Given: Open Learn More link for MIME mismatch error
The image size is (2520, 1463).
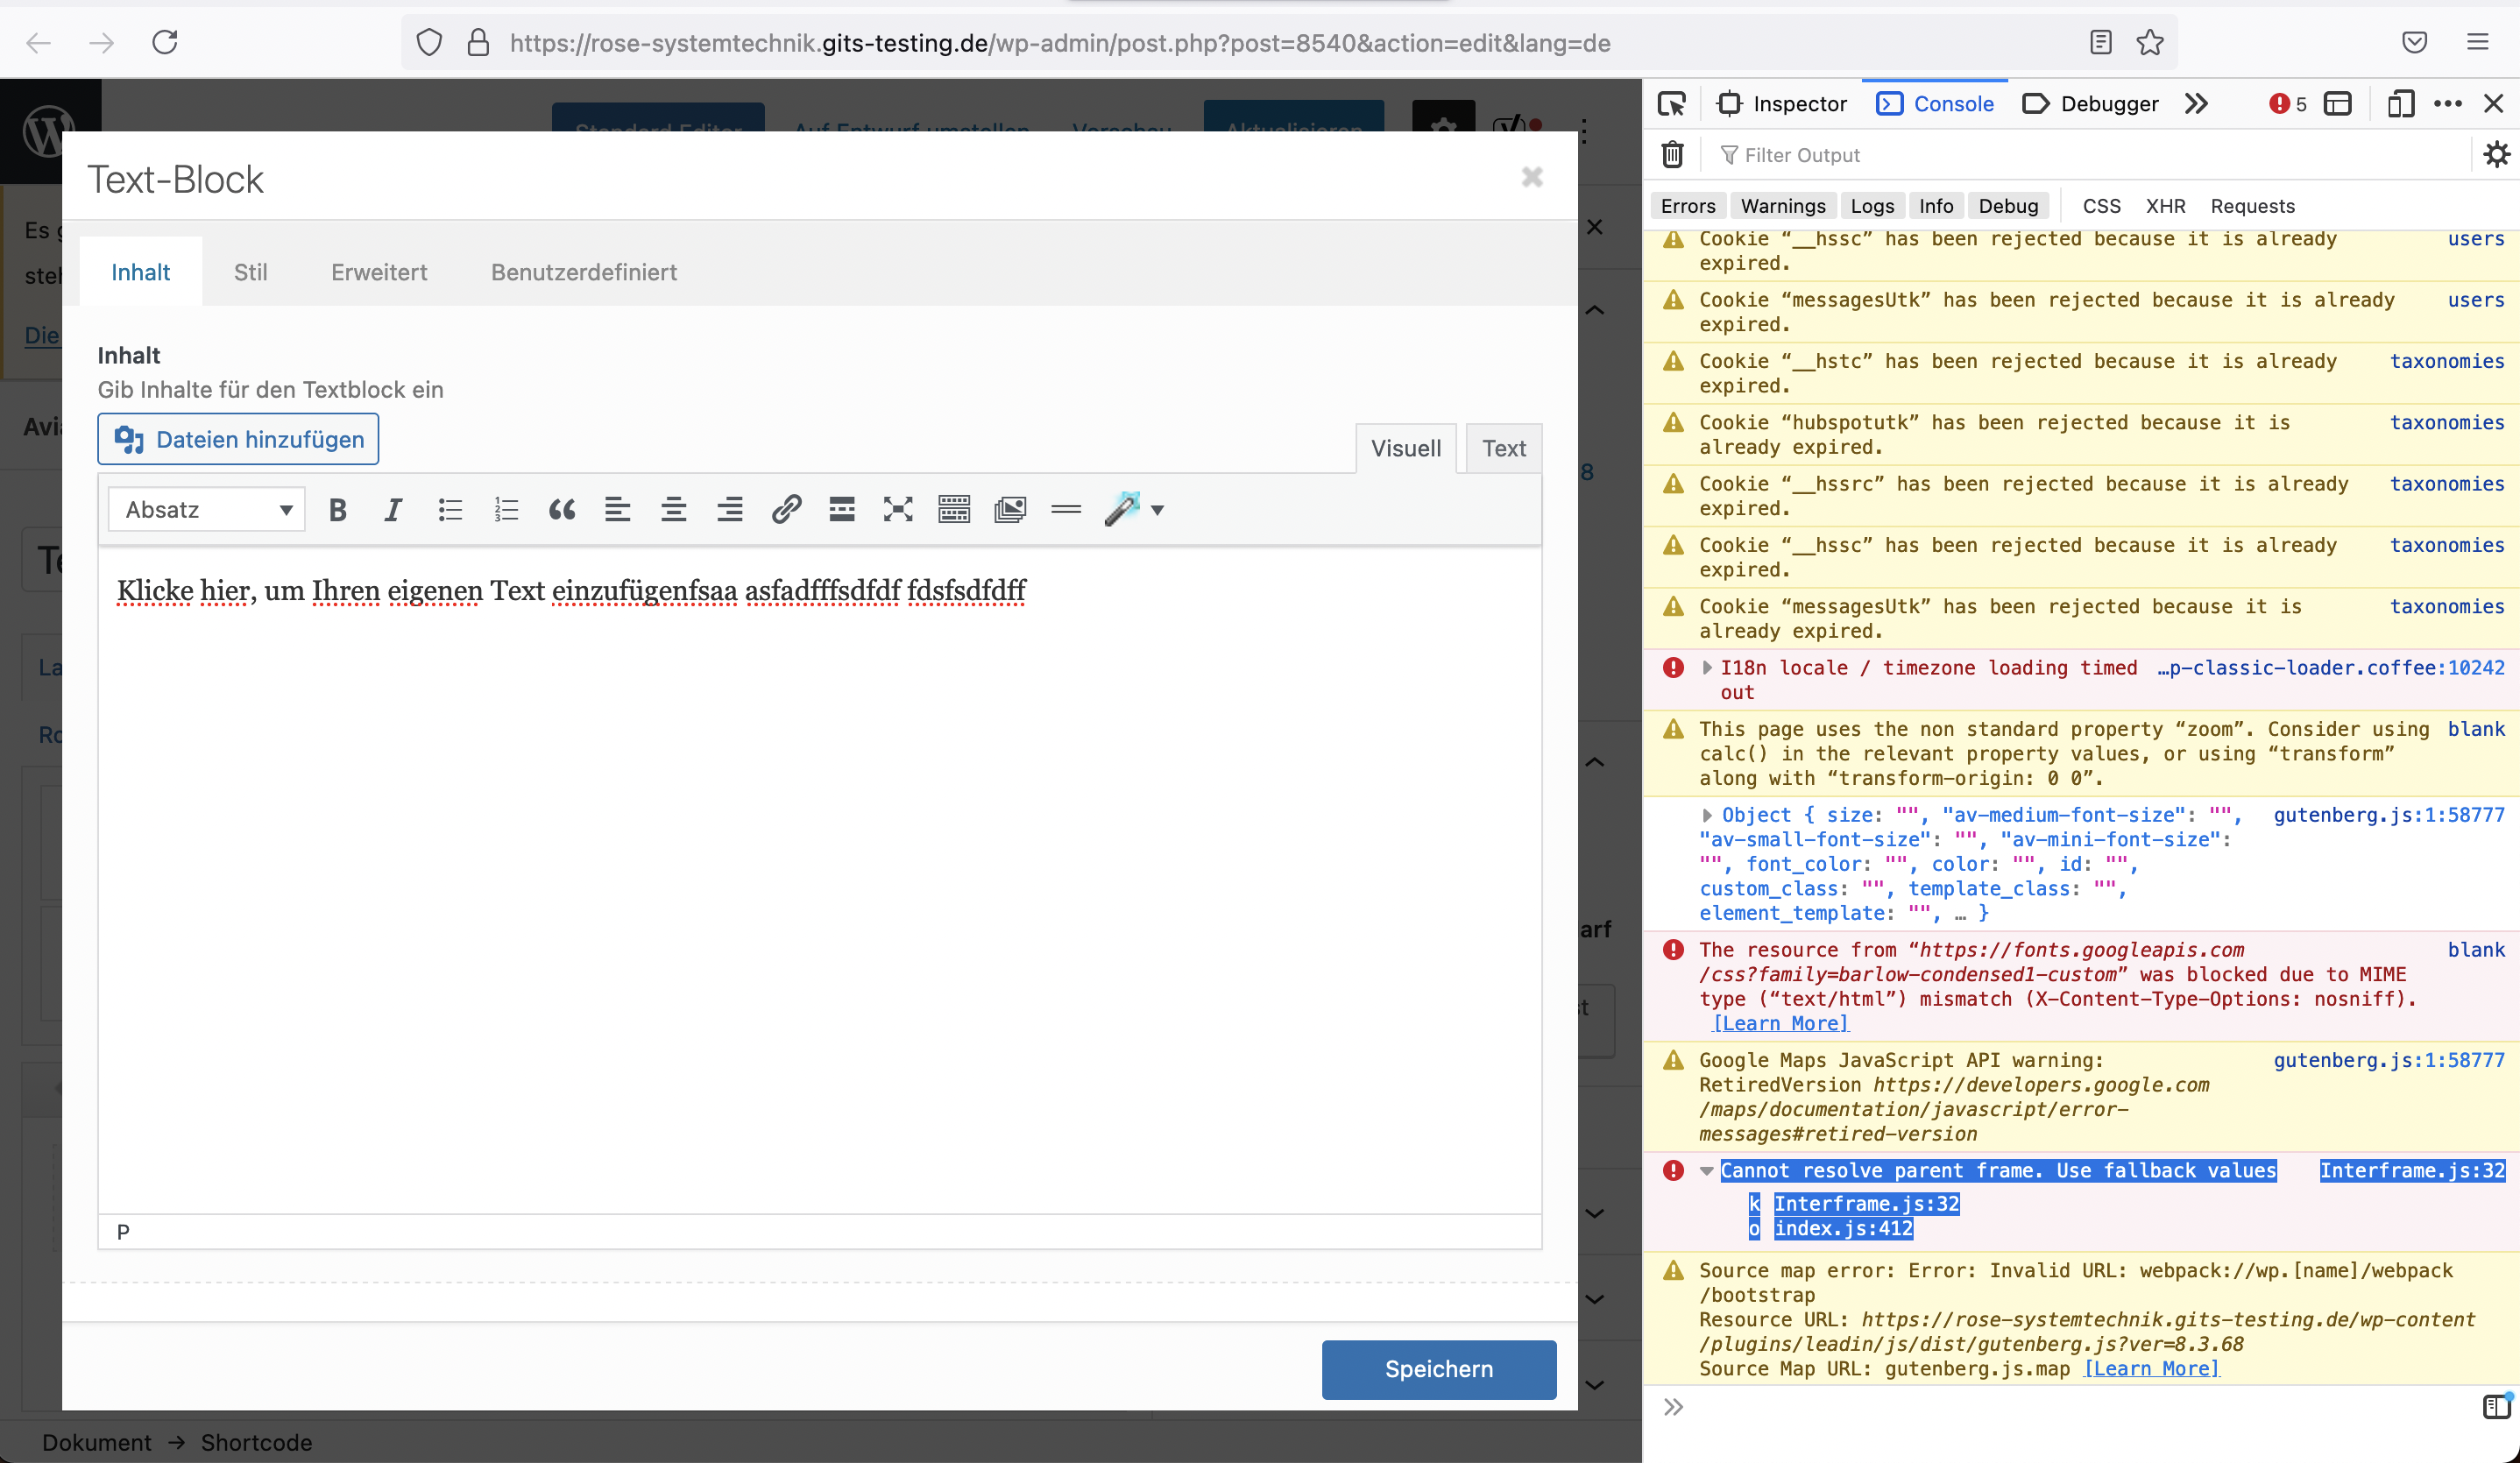Looking at the screenshot, I should click(x=1781, y=1023).
